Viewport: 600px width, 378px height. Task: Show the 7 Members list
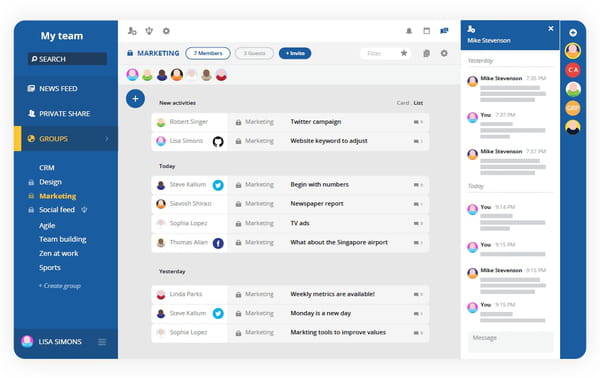click(208, 53)
